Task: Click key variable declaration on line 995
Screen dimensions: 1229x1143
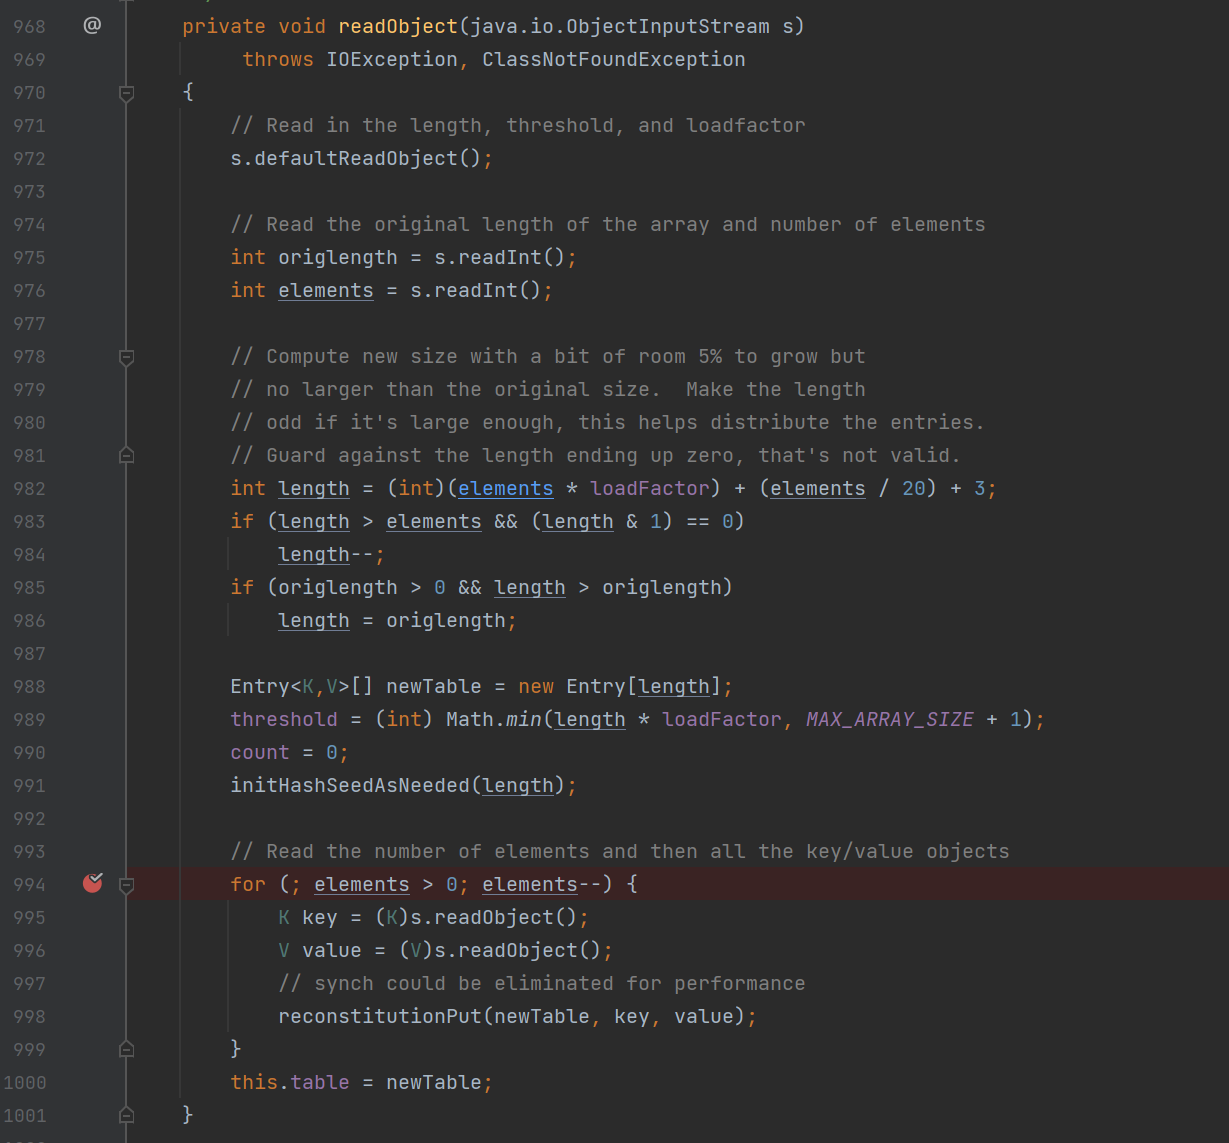Action: [x=320, y=917]
